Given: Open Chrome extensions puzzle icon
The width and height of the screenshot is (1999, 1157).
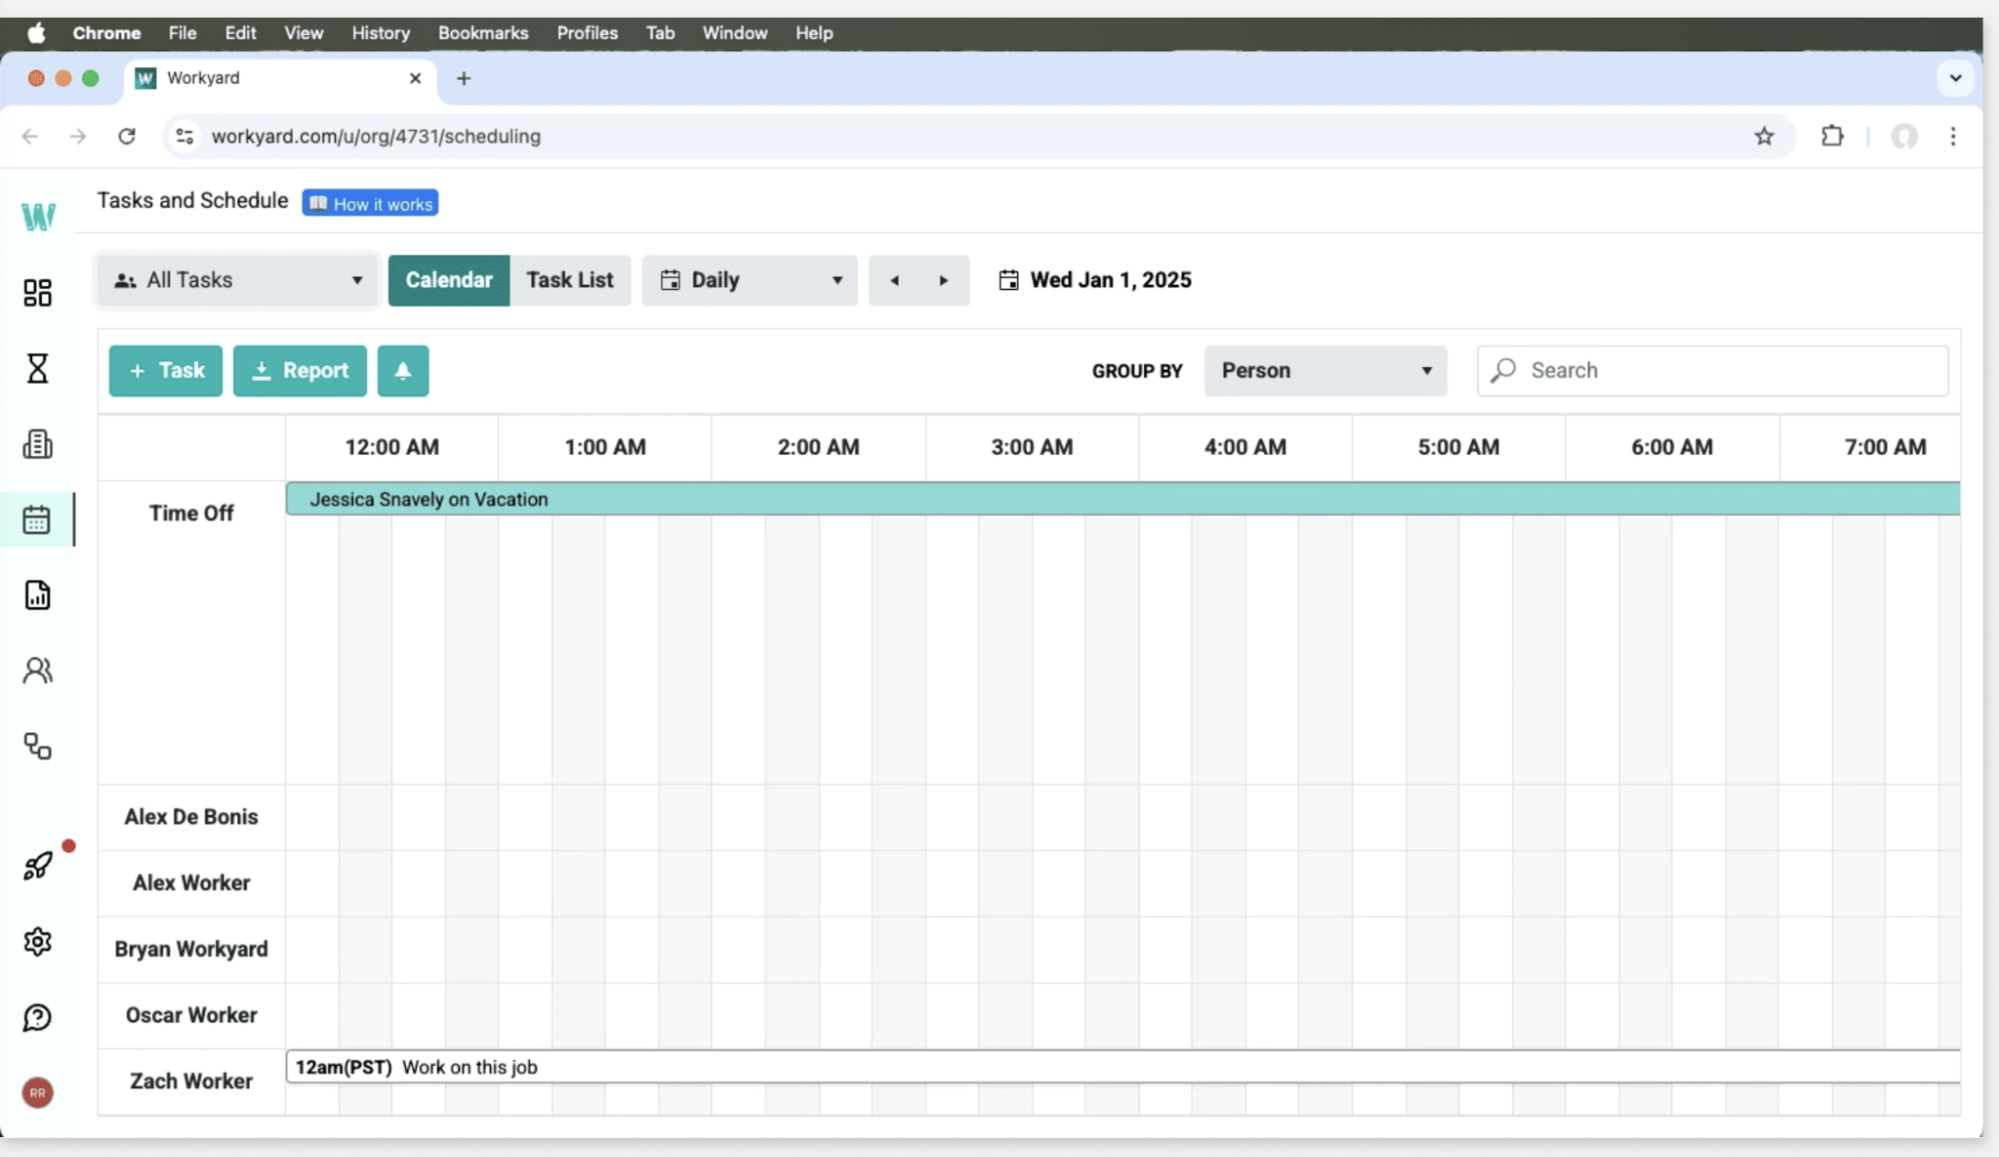Looking at the screenshot, I should point(1832,136).
